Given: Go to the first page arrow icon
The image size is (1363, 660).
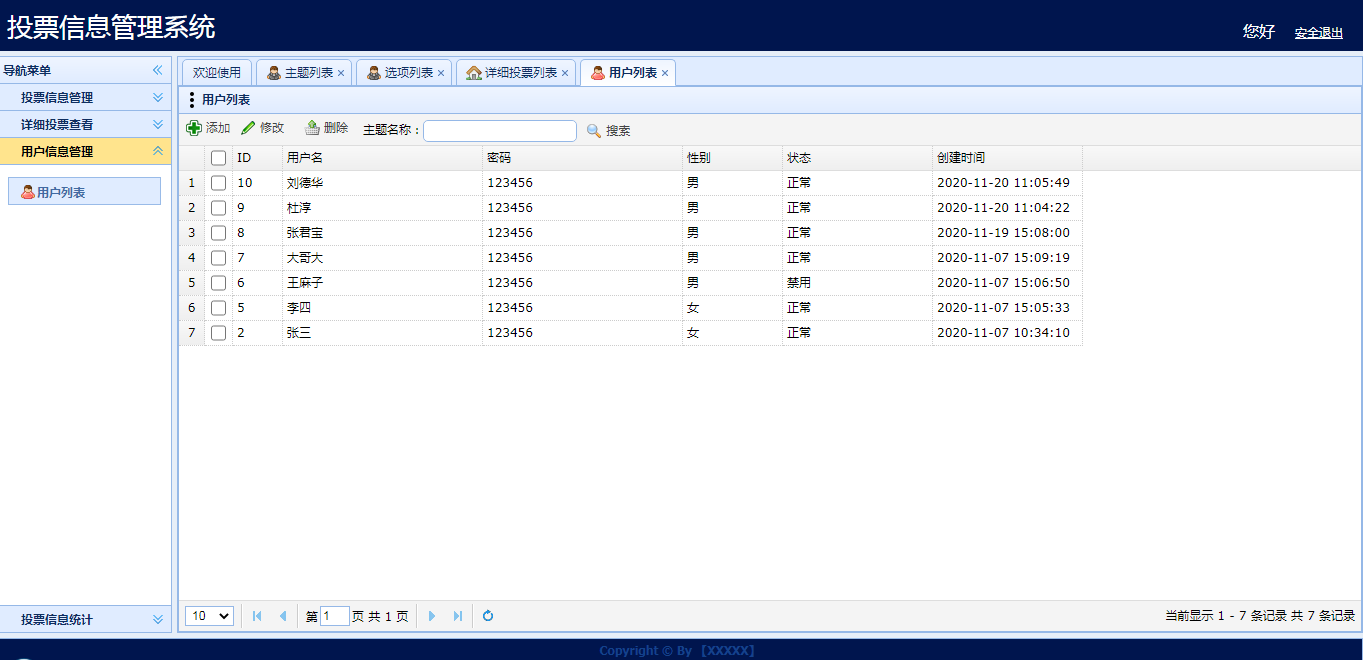Looking at the screenshot, I should (x=257, y=616).
